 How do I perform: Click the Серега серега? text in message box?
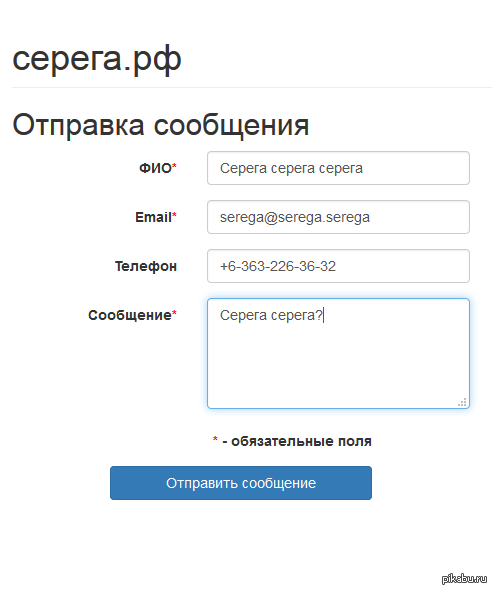(x=271, y=315)
